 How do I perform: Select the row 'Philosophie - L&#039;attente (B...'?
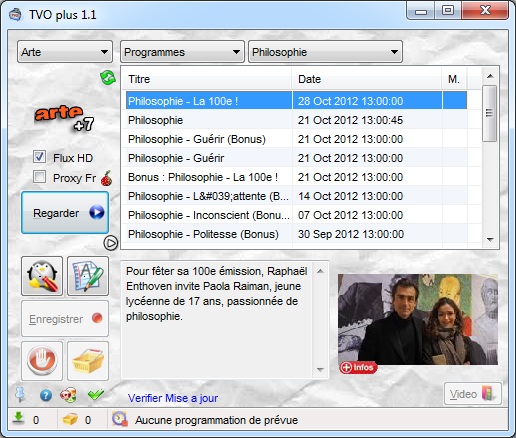pyautogui.click(x=296, y=196)
